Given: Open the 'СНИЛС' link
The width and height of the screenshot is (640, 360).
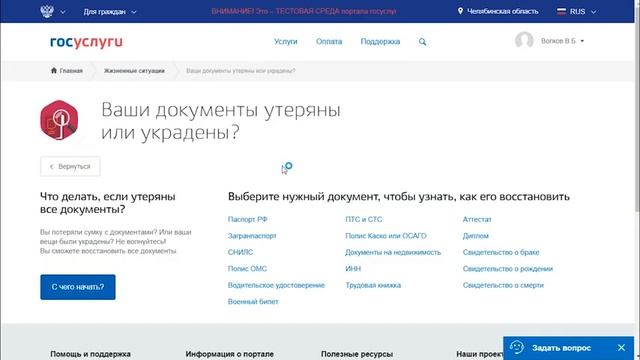Looking at the screenshot, I should (x=240, y=252).
